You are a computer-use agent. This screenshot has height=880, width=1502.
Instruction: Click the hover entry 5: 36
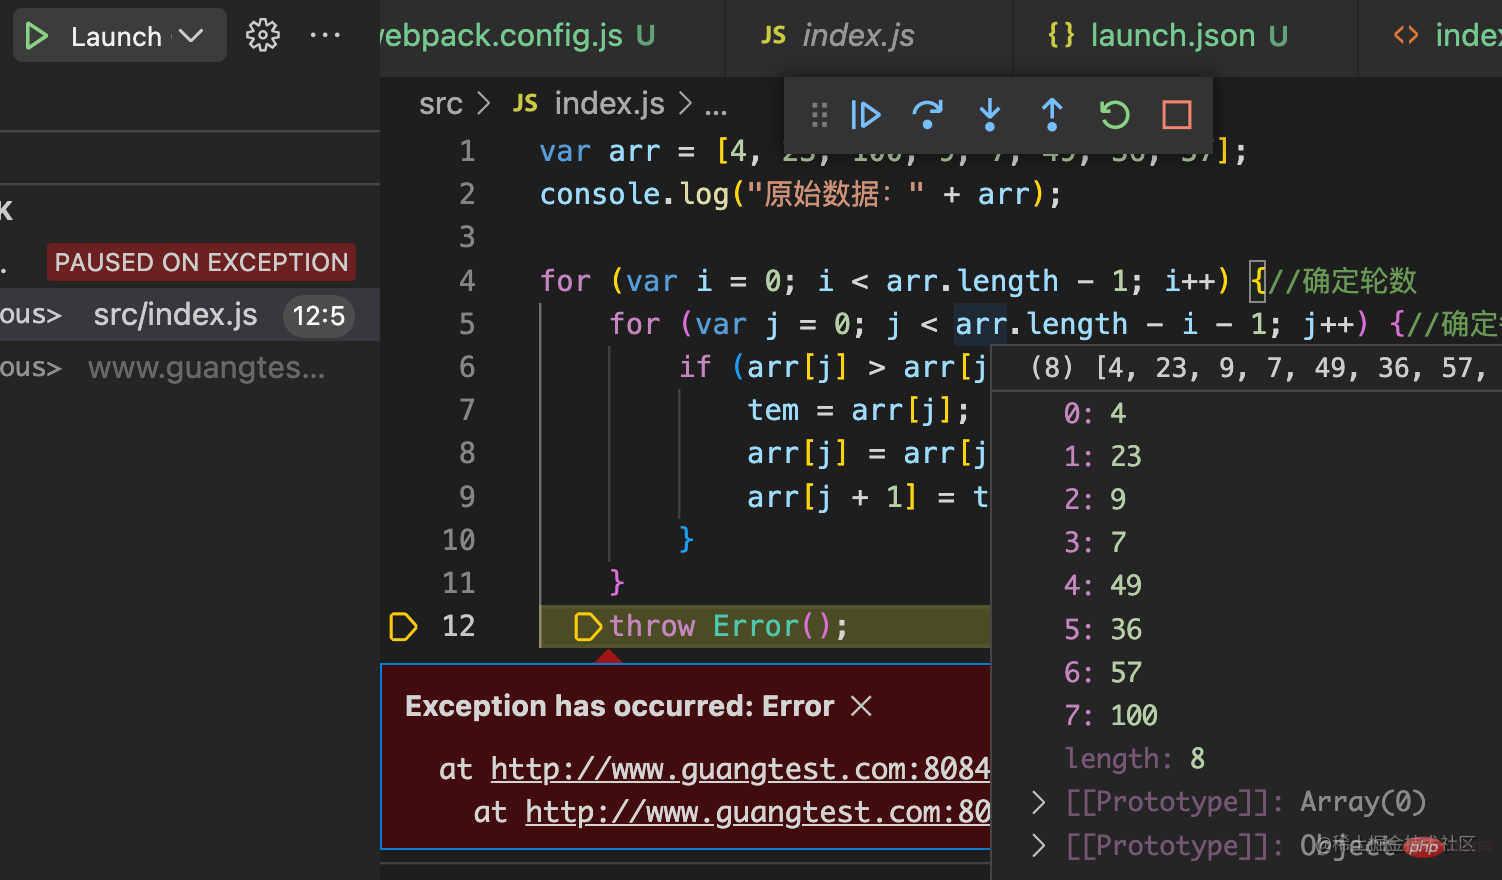(x=1102, y=629)
